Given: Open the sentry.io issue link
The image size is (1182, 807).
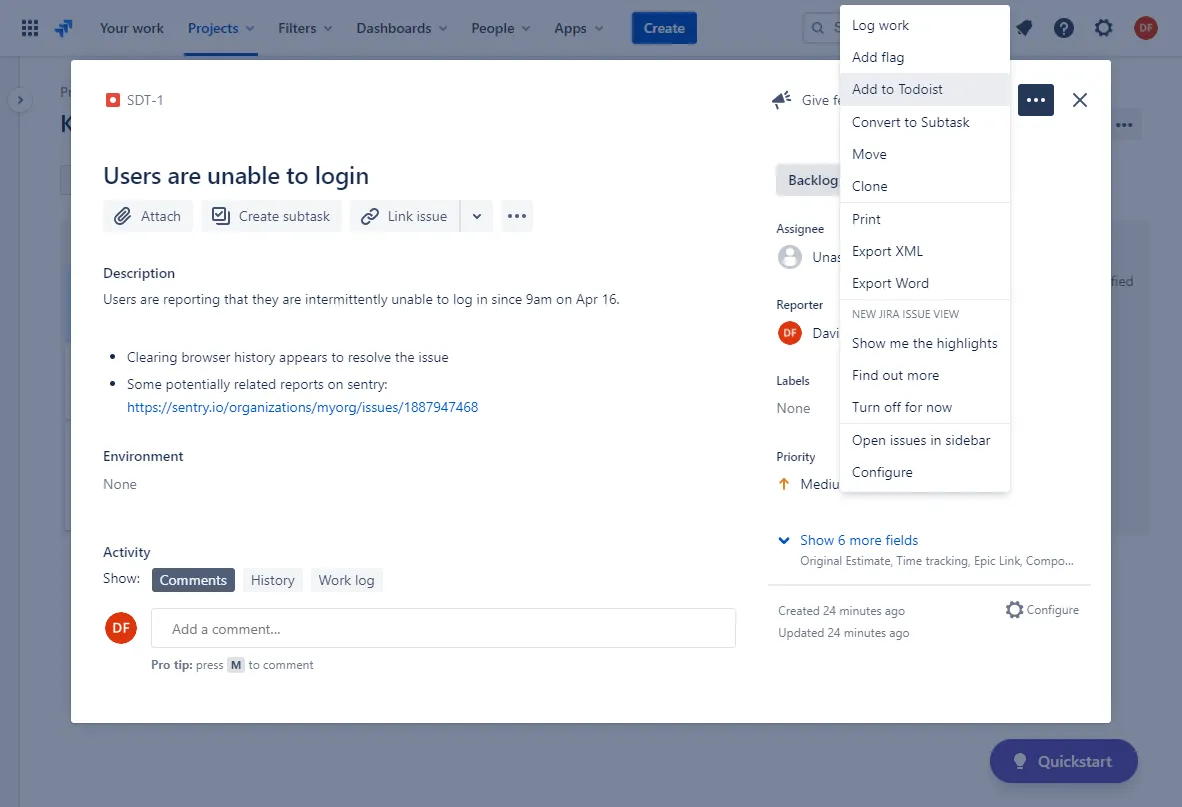Looking at the screenshot, I should pos(302,407).
